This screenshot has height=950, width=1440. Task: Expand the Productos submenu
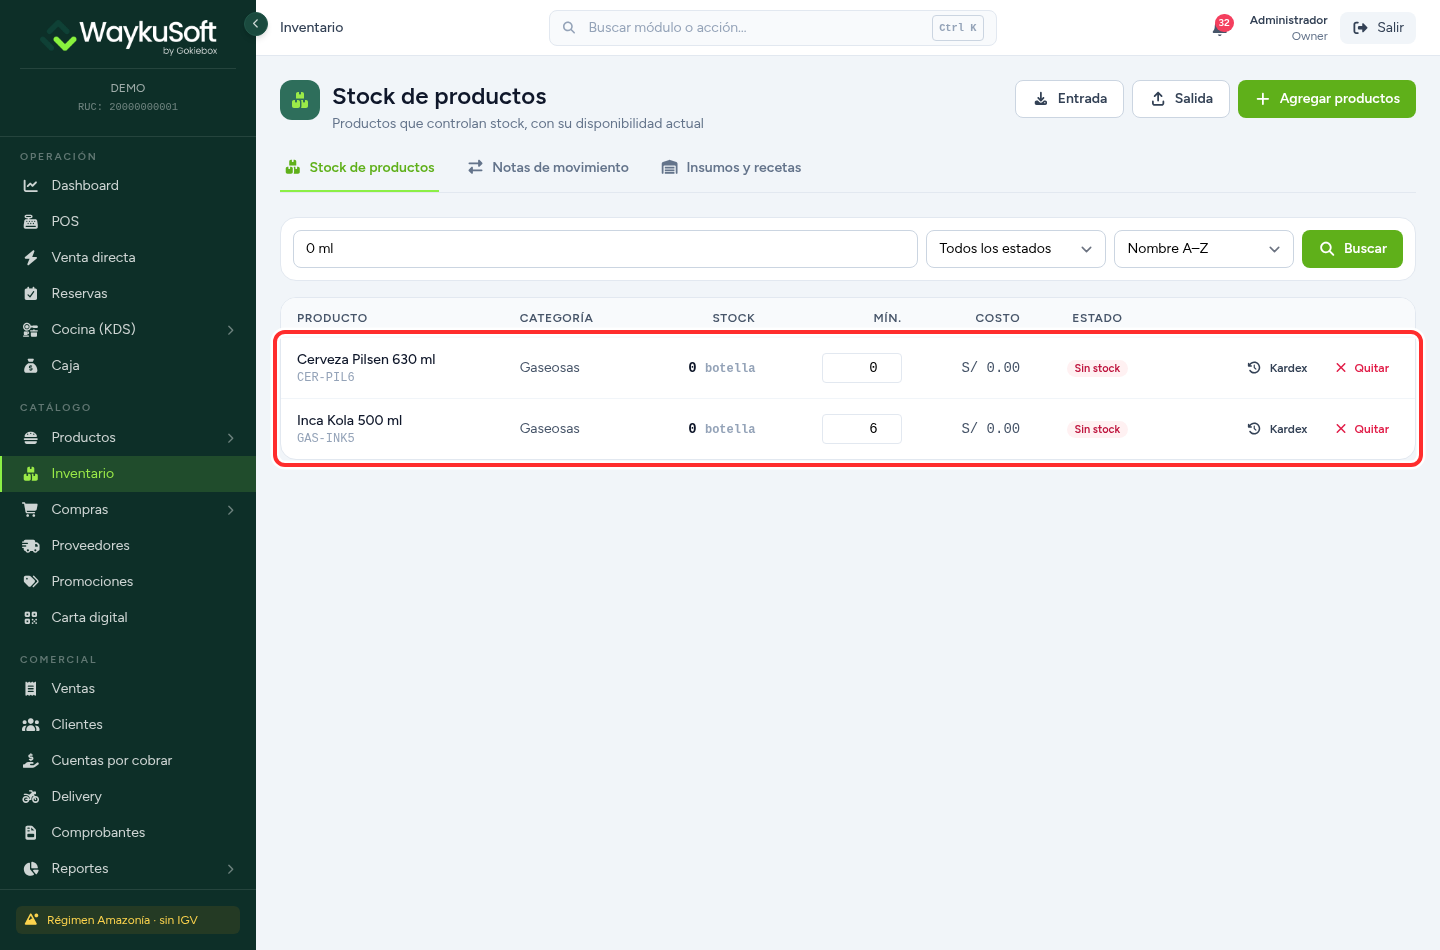point(128,437)
